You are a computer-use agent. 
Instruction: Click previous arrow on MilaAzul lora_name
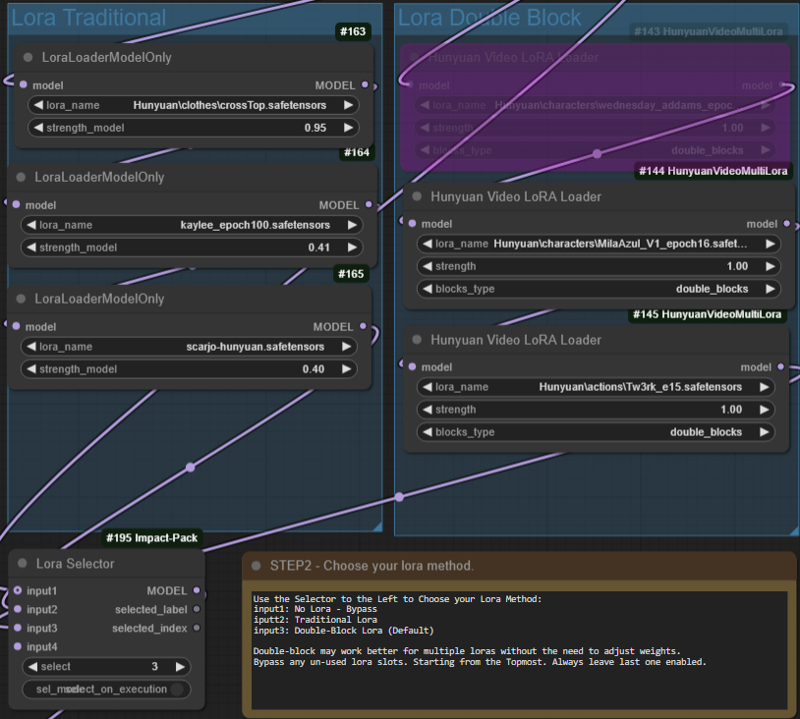pyautogui.click(x=427, y=244)
